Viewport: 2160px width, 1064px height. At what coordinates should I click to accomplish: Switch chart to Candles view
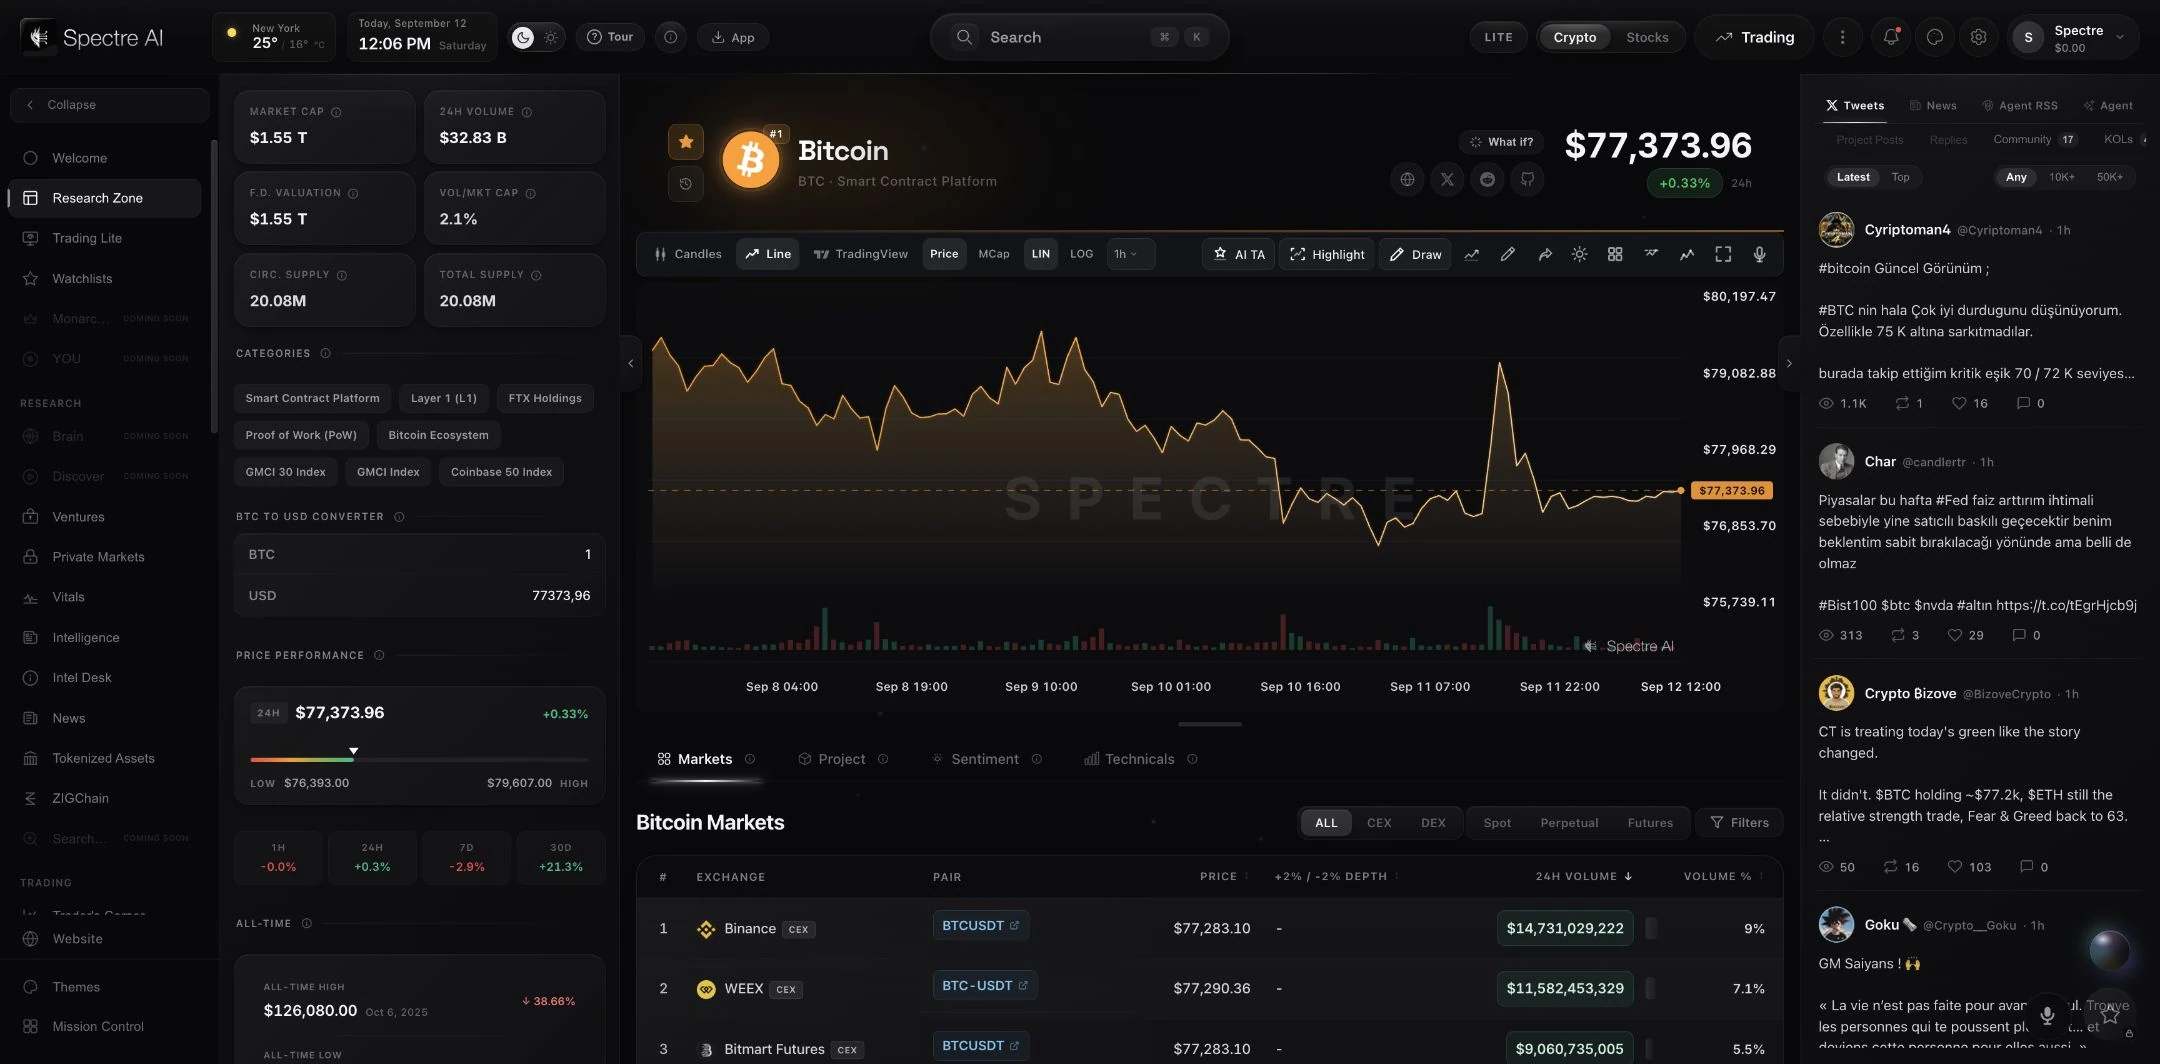pyautogui.click(x=688, y=254)
